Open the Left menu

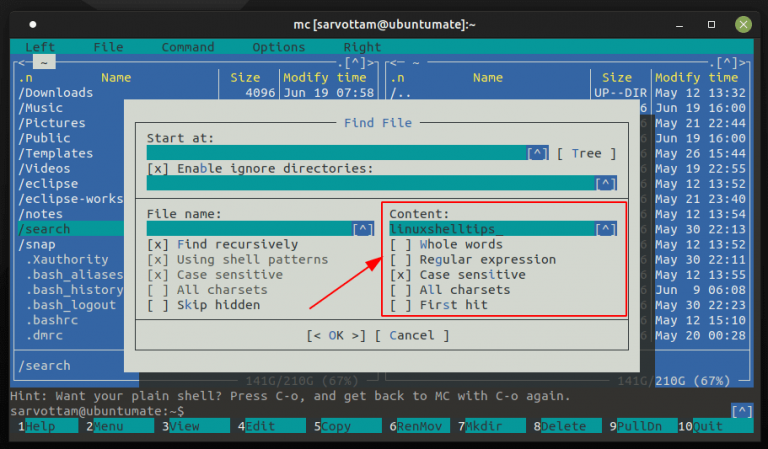(x=40, y=47)
